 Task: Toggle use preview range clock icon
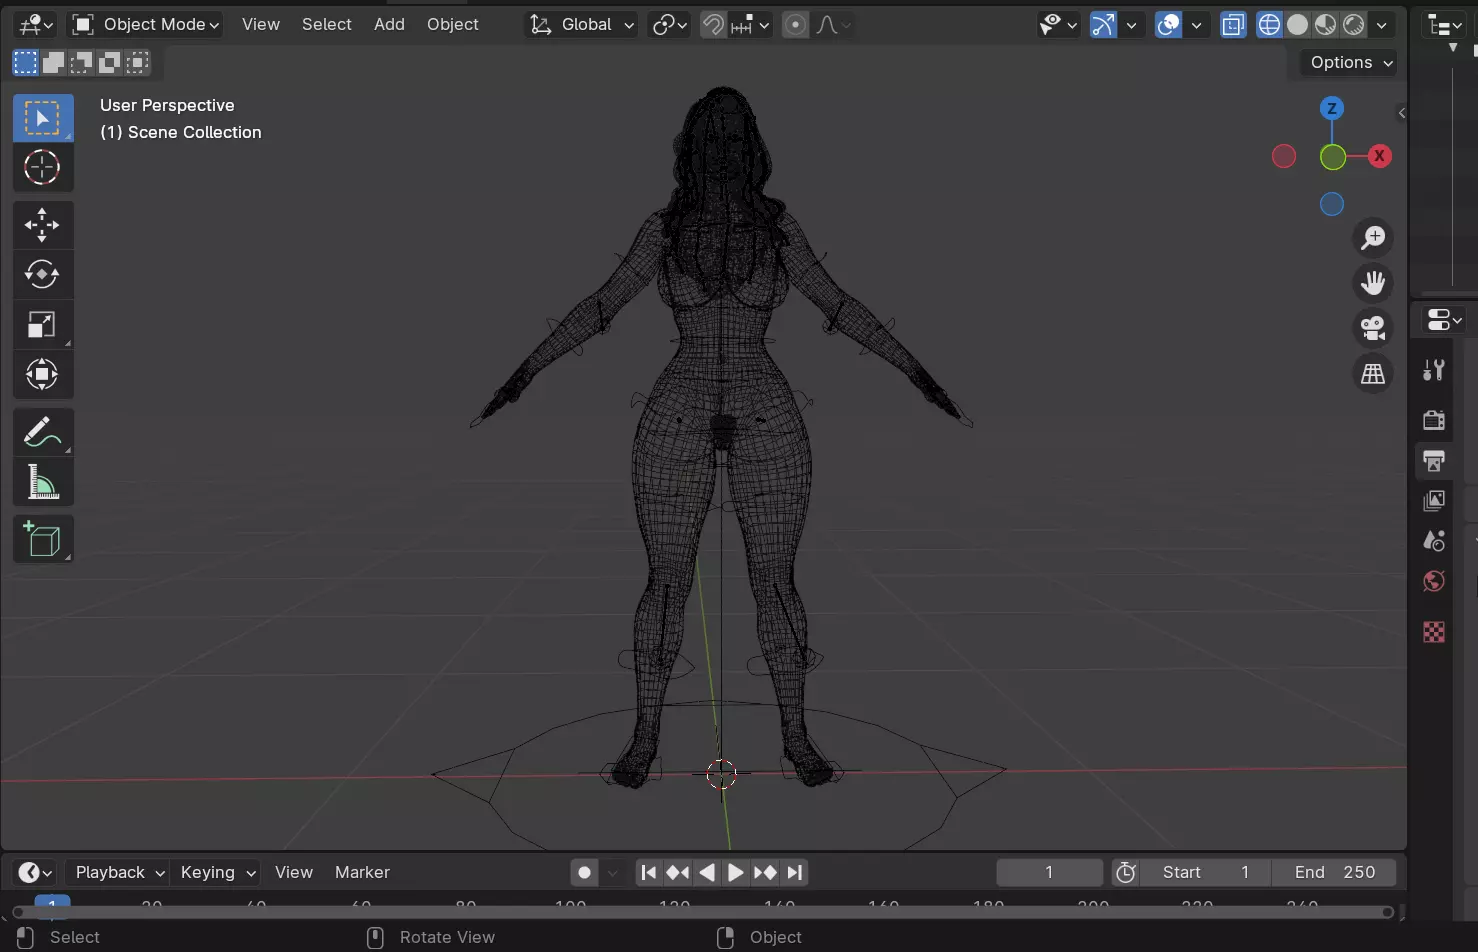[x=1126, y=872]
